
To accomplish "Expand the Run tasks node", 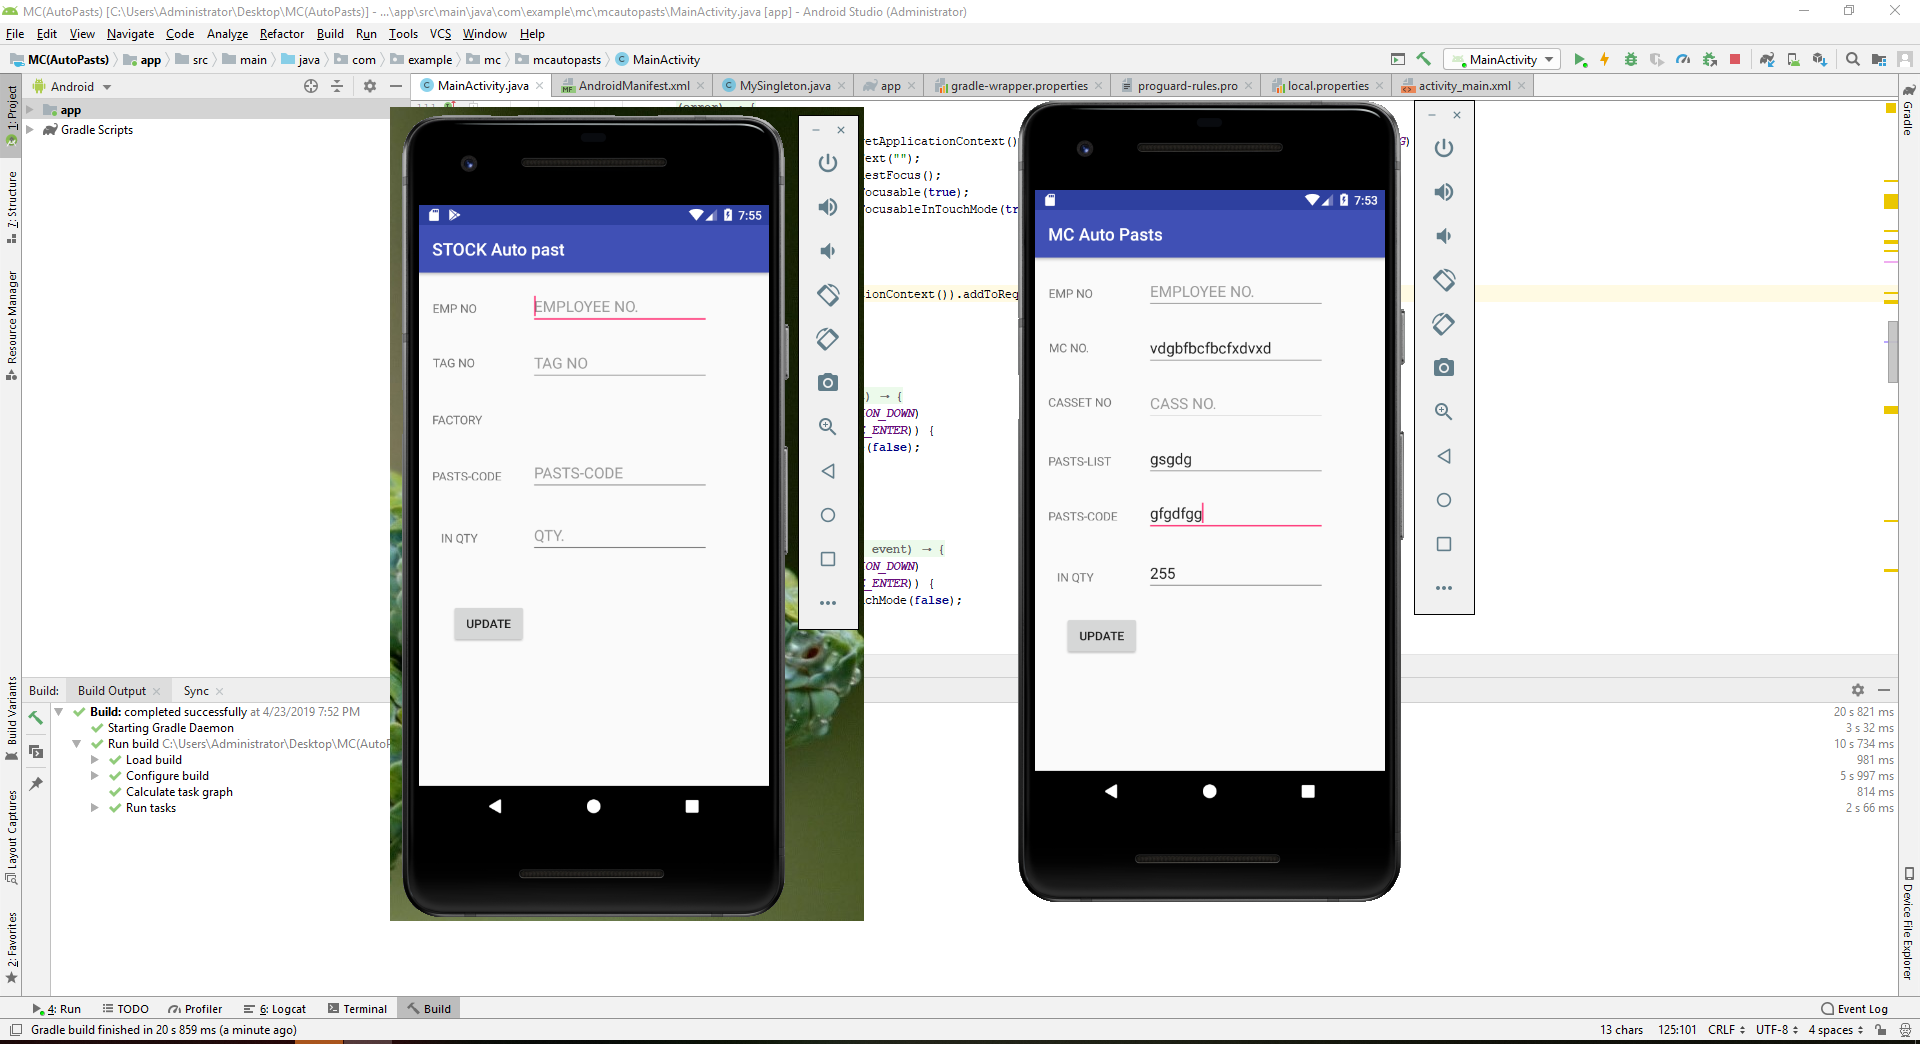I will pos(95,808).
